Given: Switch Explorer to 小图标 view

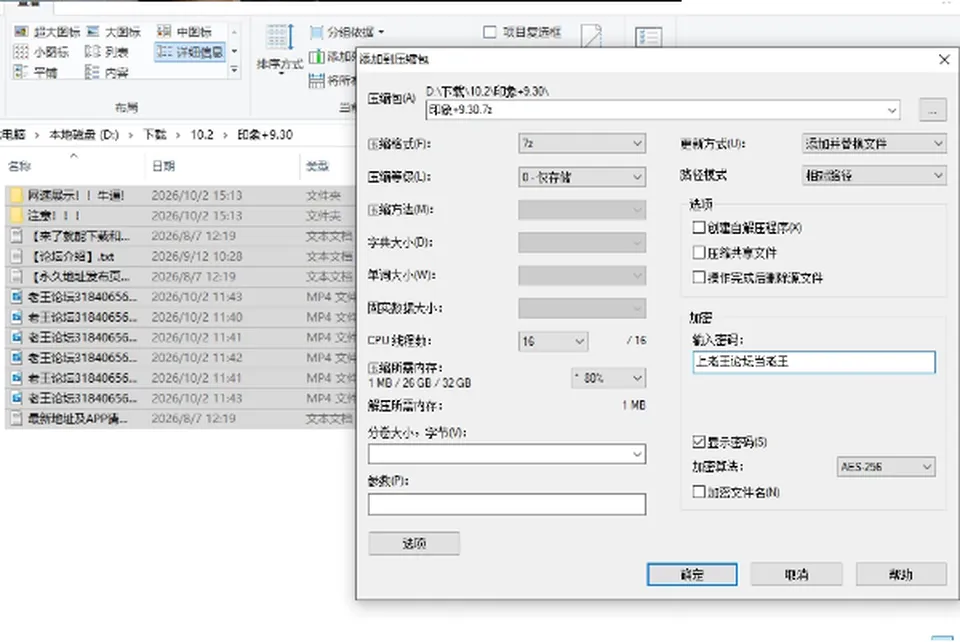Looking at the screenshot, I should [41, 52].
